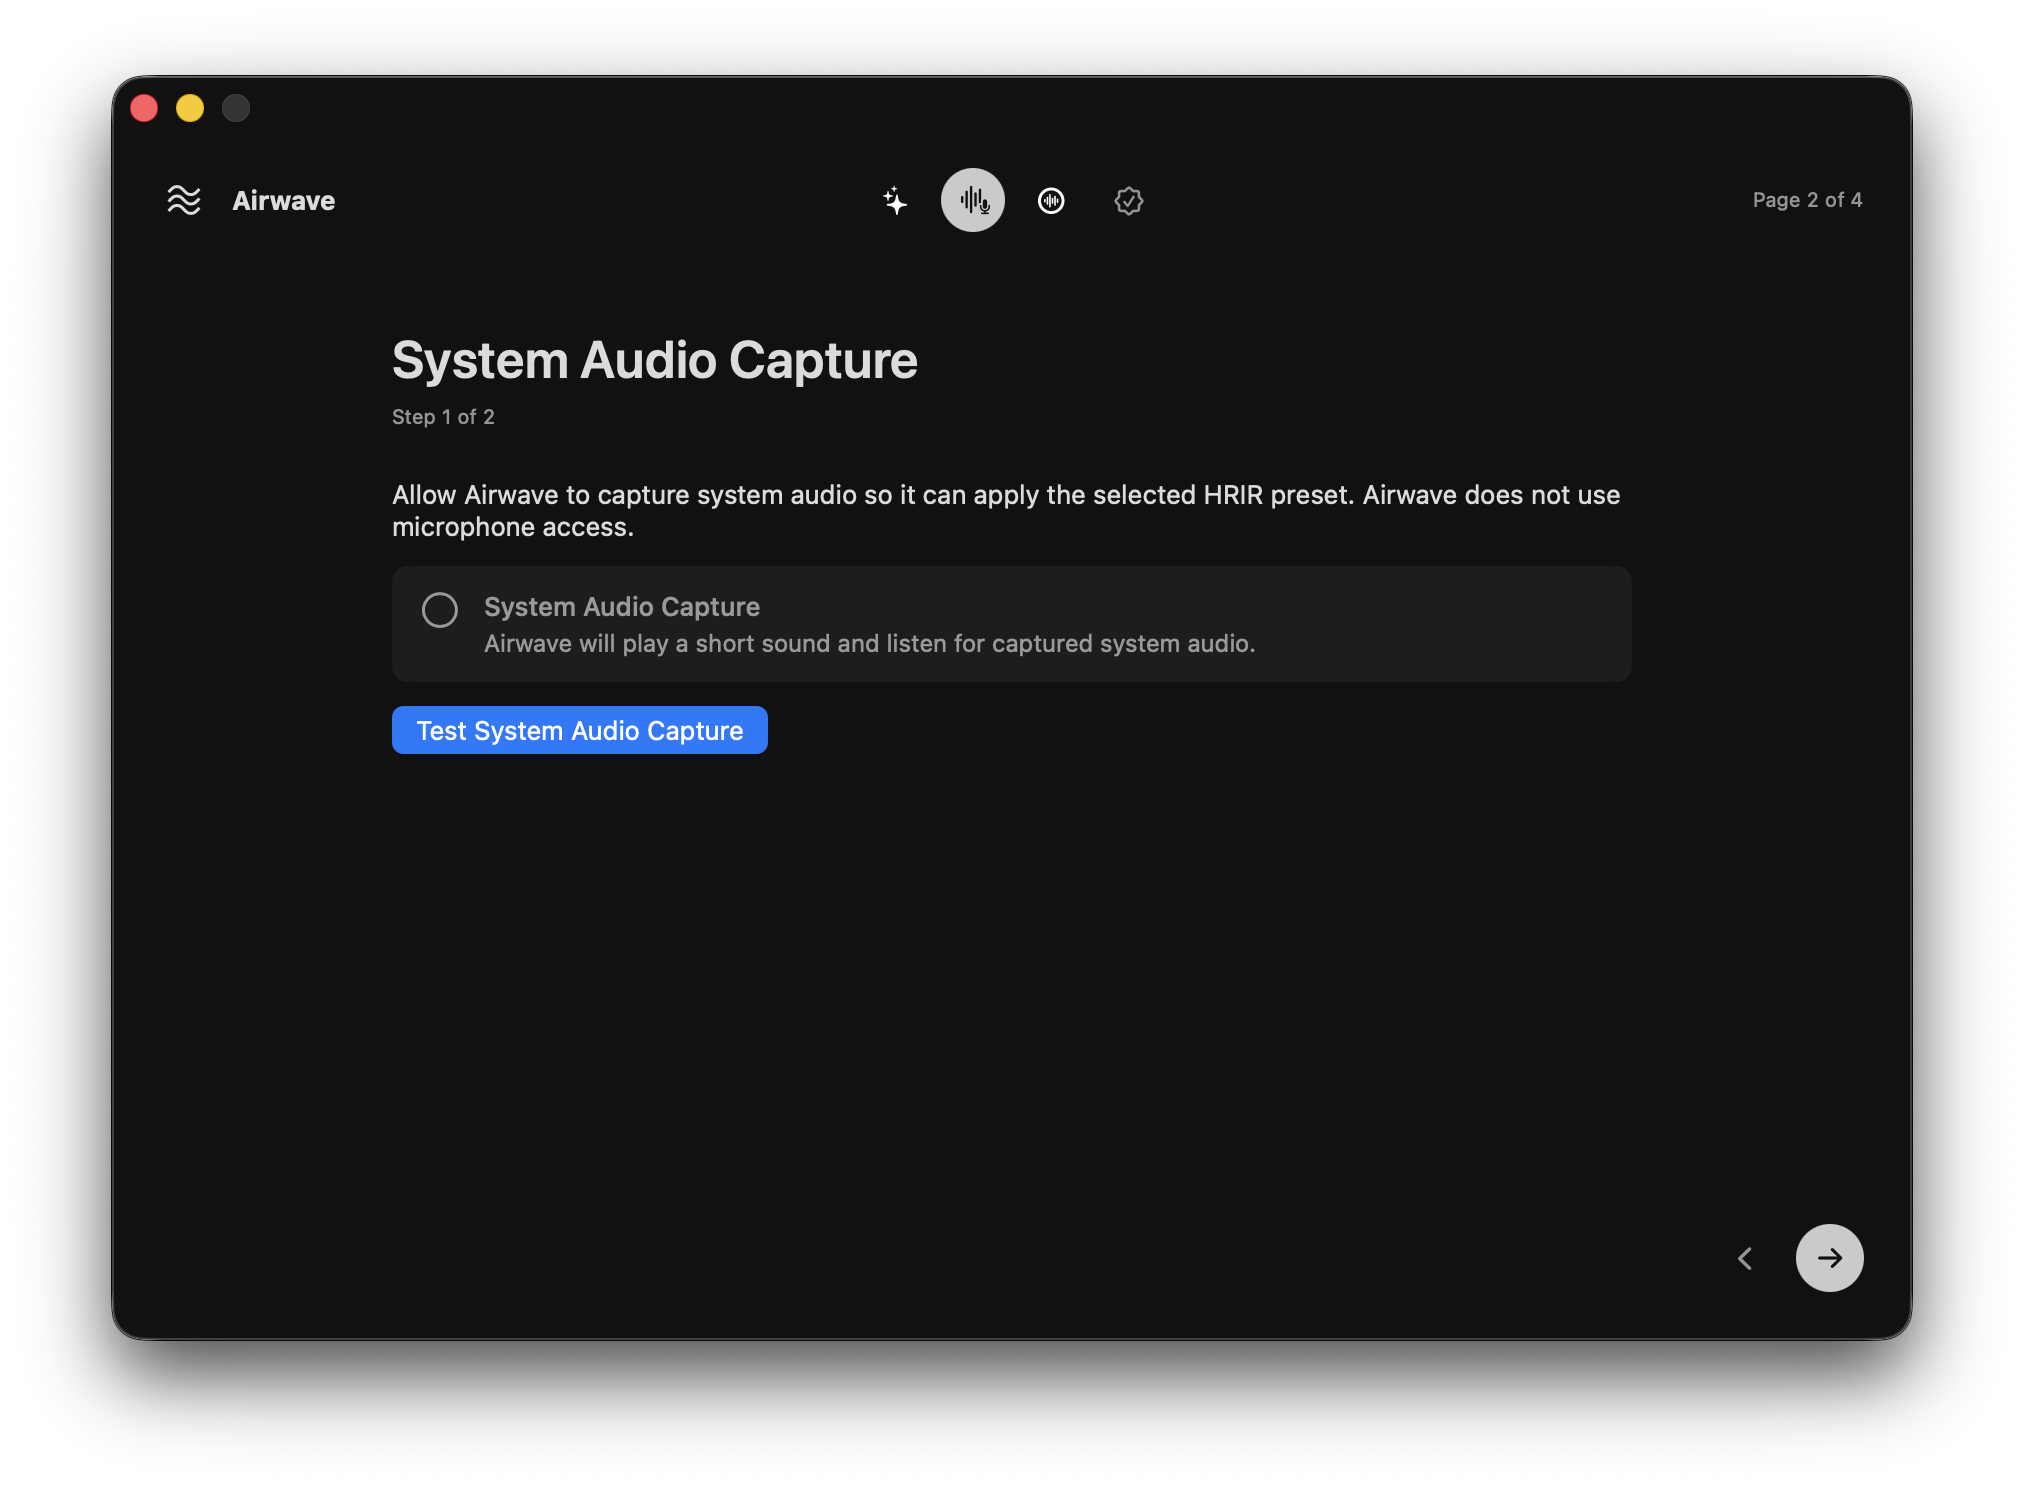
Task: Jump to the checkmark seal final step
Action: pyautogui.click(x=1129, y=200)
